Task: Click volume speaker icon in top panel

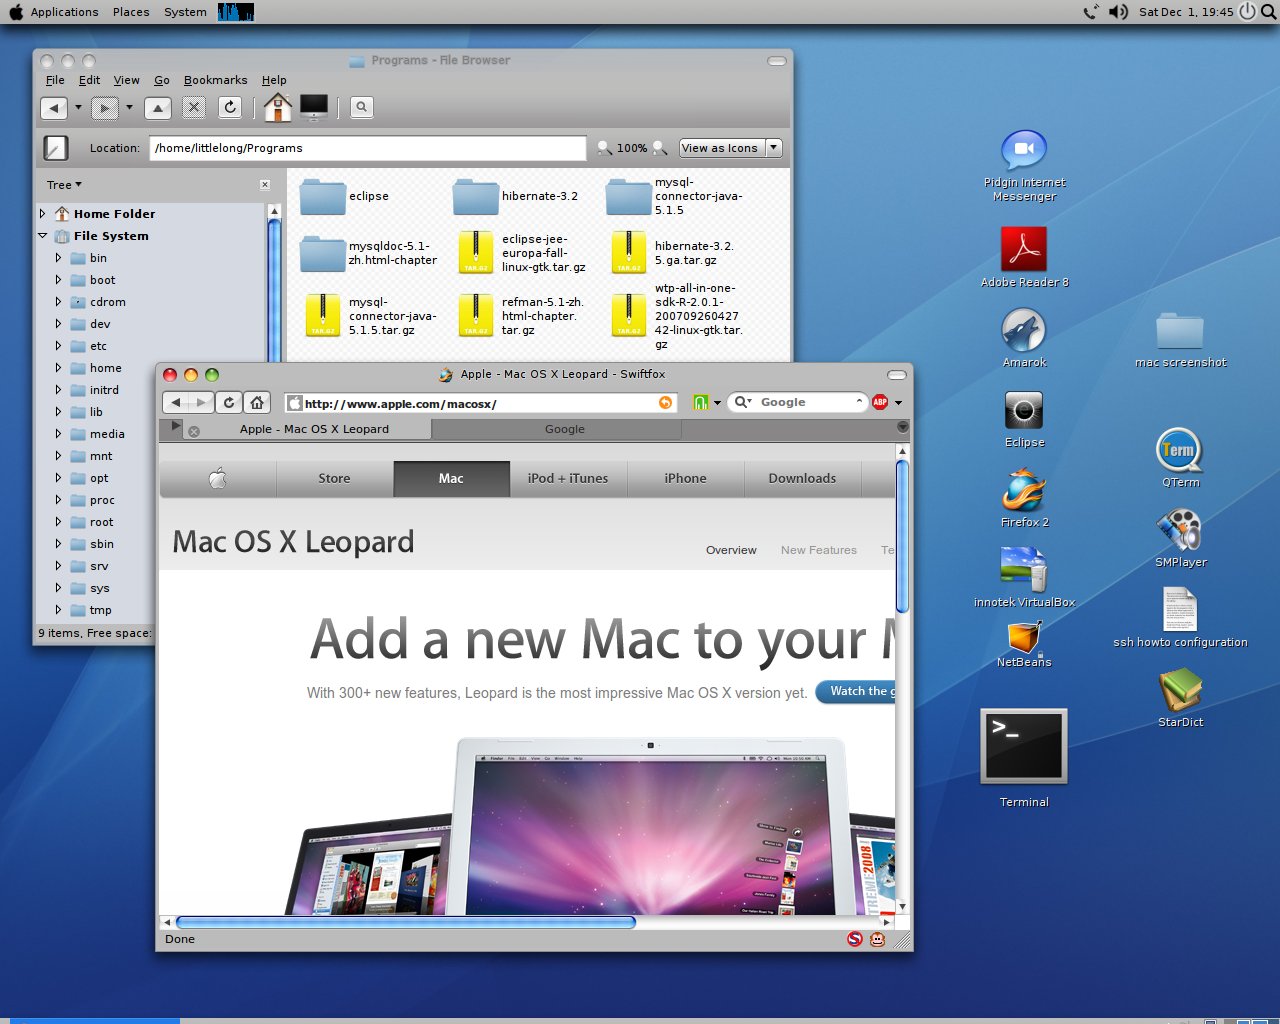Action: coord(1118,12)
